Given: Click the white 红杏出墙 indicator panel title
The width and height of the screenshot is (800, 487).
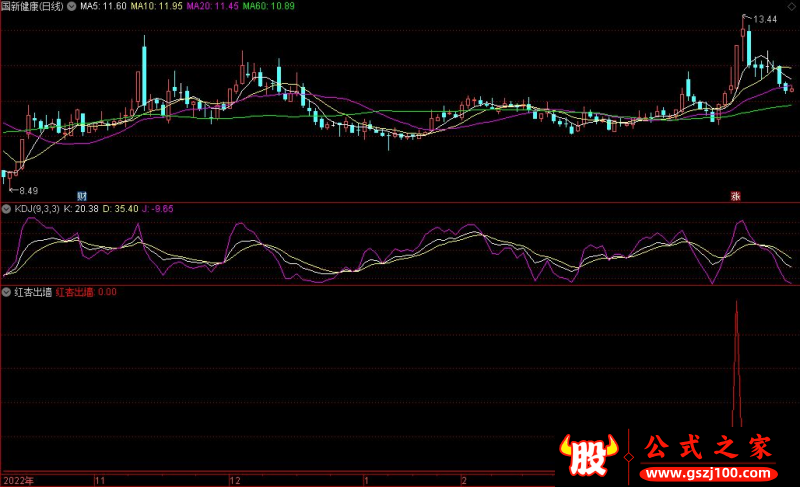Looking at the screenshot, I should tap(33, 293).
